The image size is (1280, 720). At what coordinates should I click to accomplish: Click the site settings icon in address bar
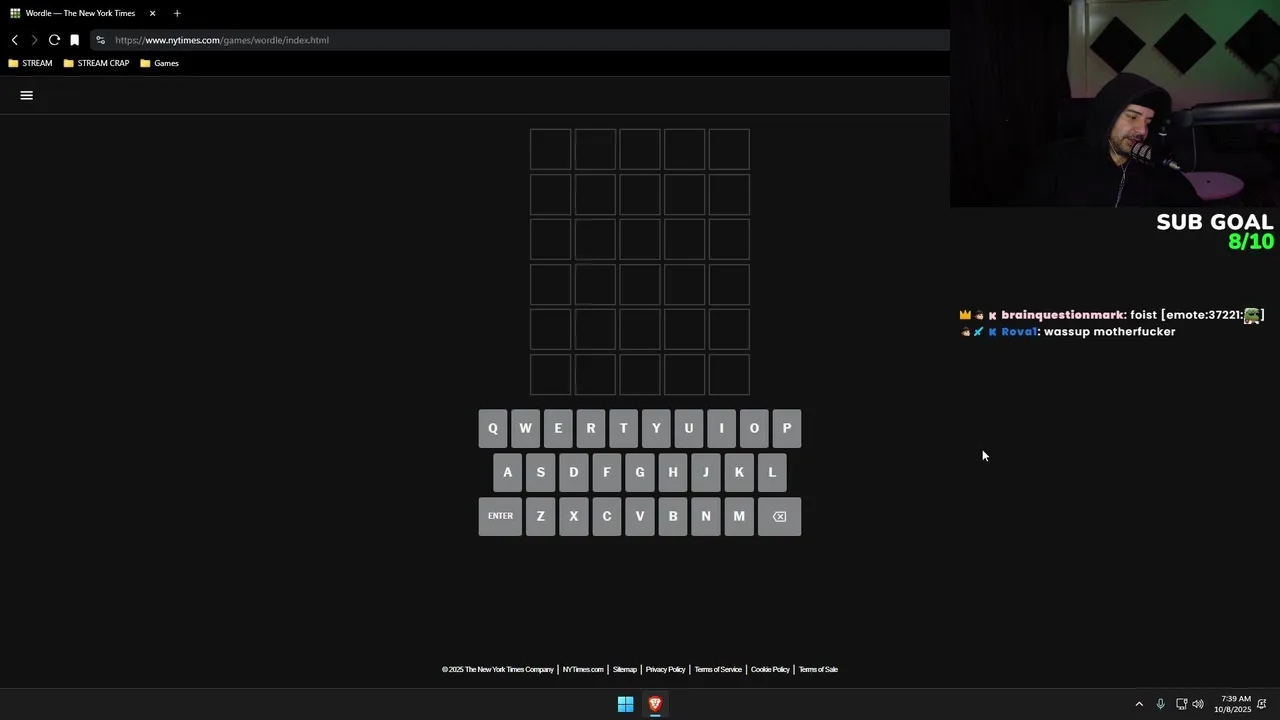100,40
